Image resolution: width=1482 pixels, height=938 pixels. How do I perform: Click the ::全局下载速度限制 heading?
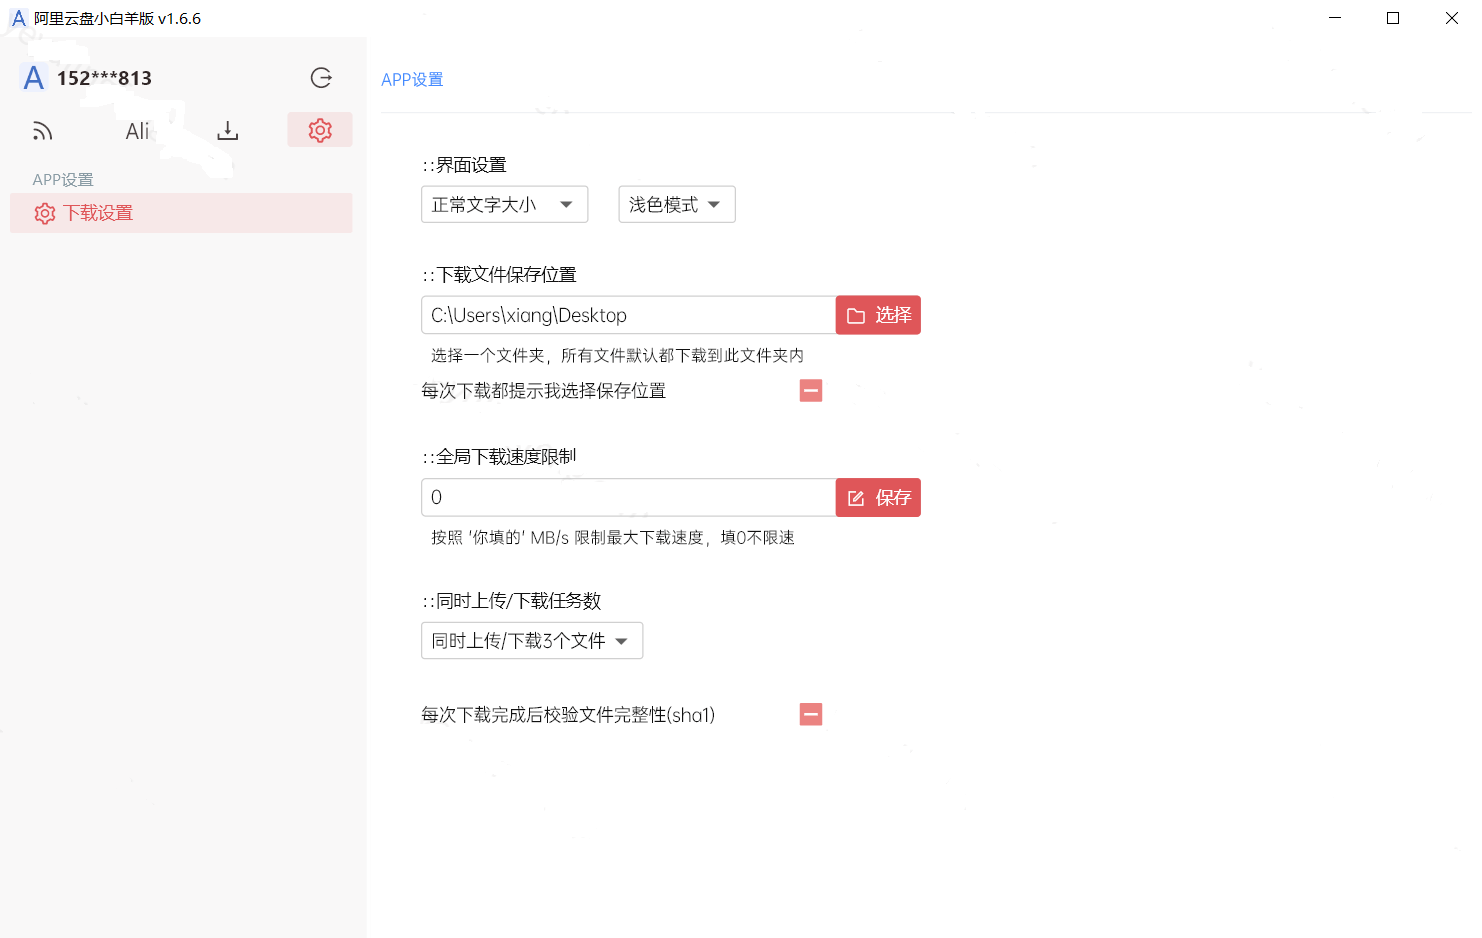[499, 457]
